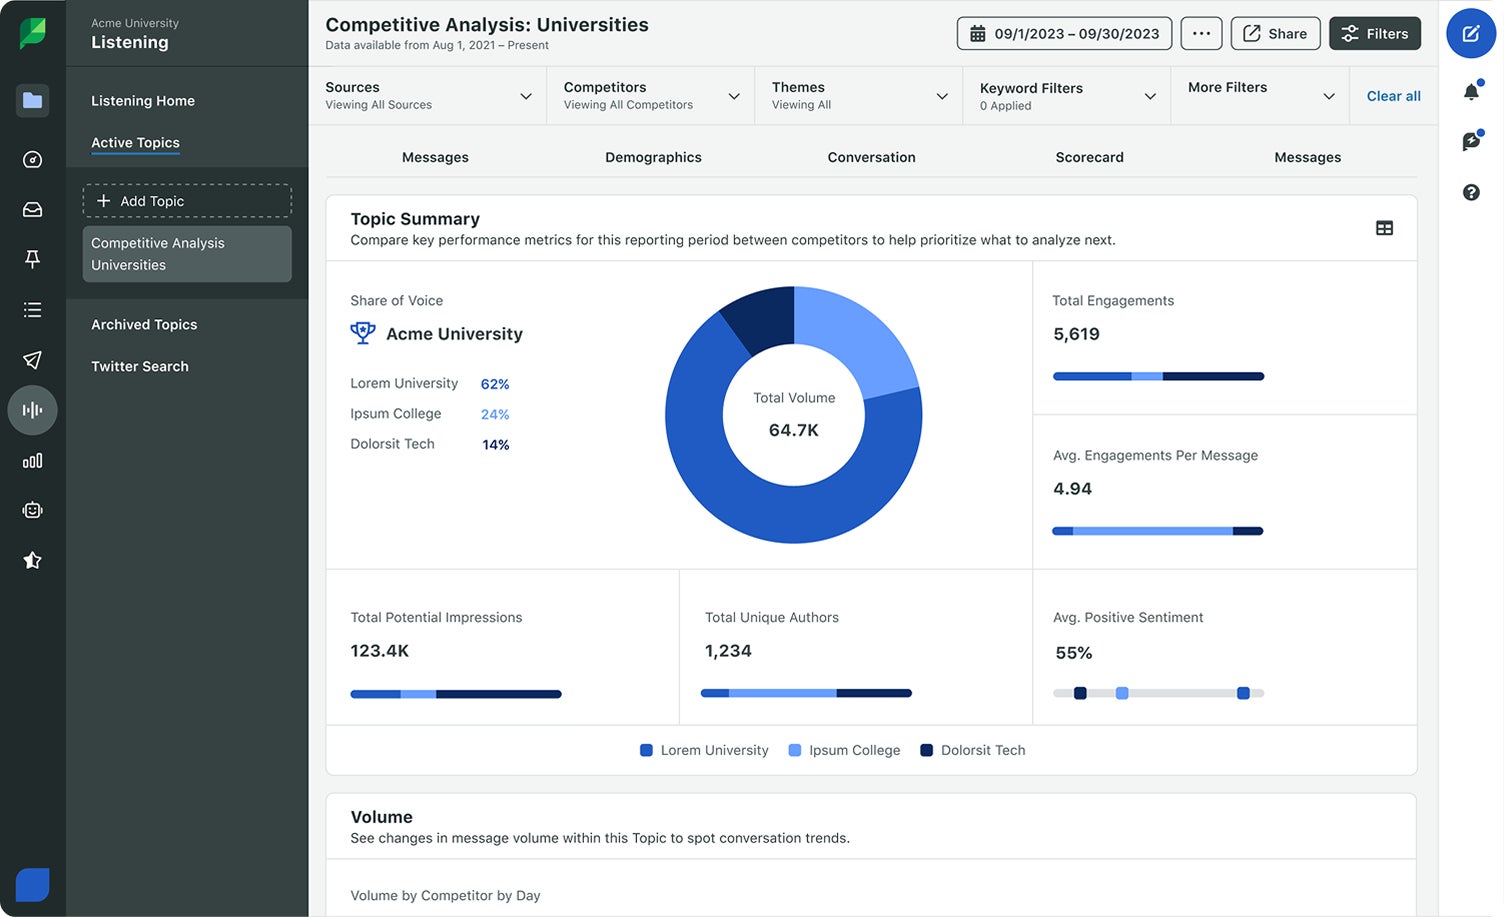Open the bot Automation icon
1504x918 pixels.
pos(32,510)
